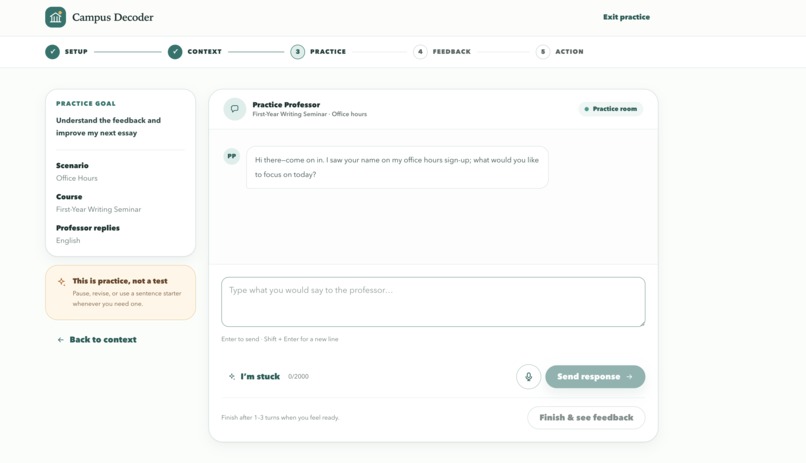Click the Context step checkmark circle
Screen dimensions: 806x463
point(175,51)
